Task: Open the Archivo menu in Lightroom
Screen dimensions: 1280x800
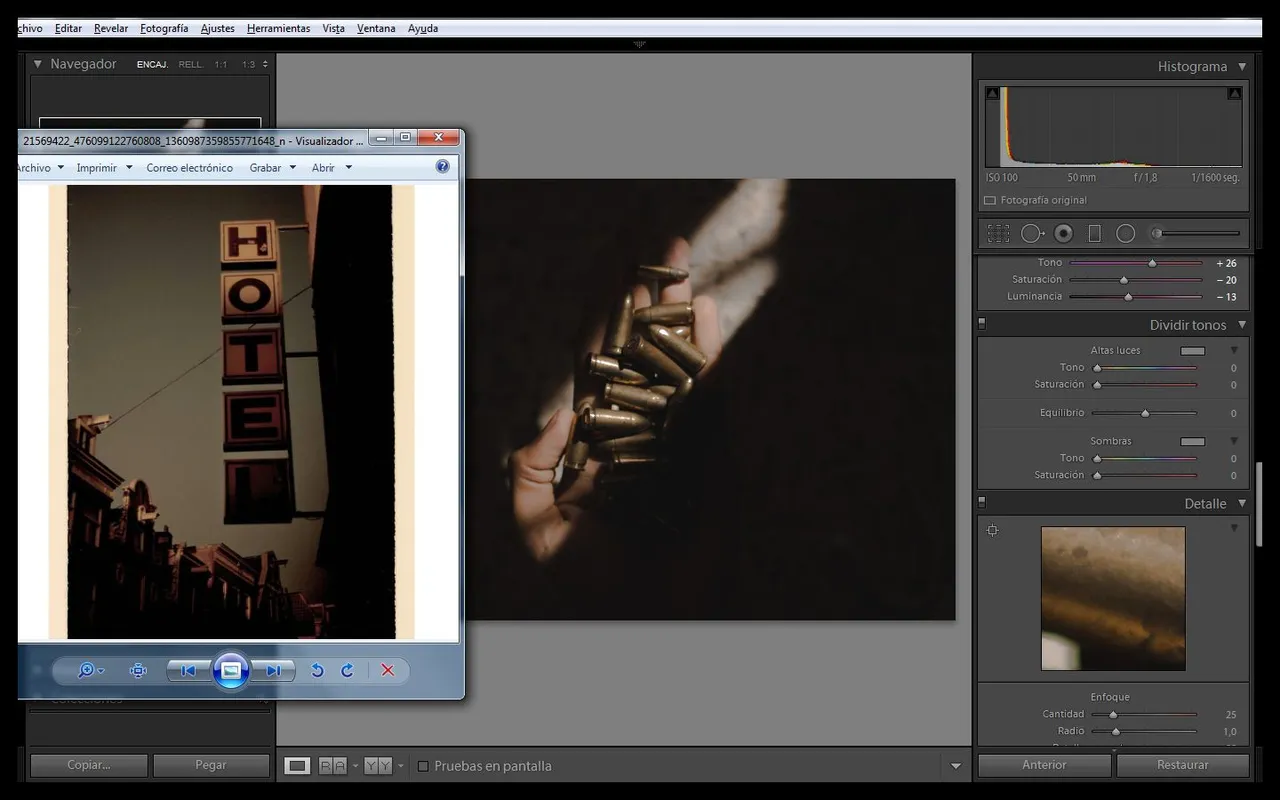Action: pos(30,28)
